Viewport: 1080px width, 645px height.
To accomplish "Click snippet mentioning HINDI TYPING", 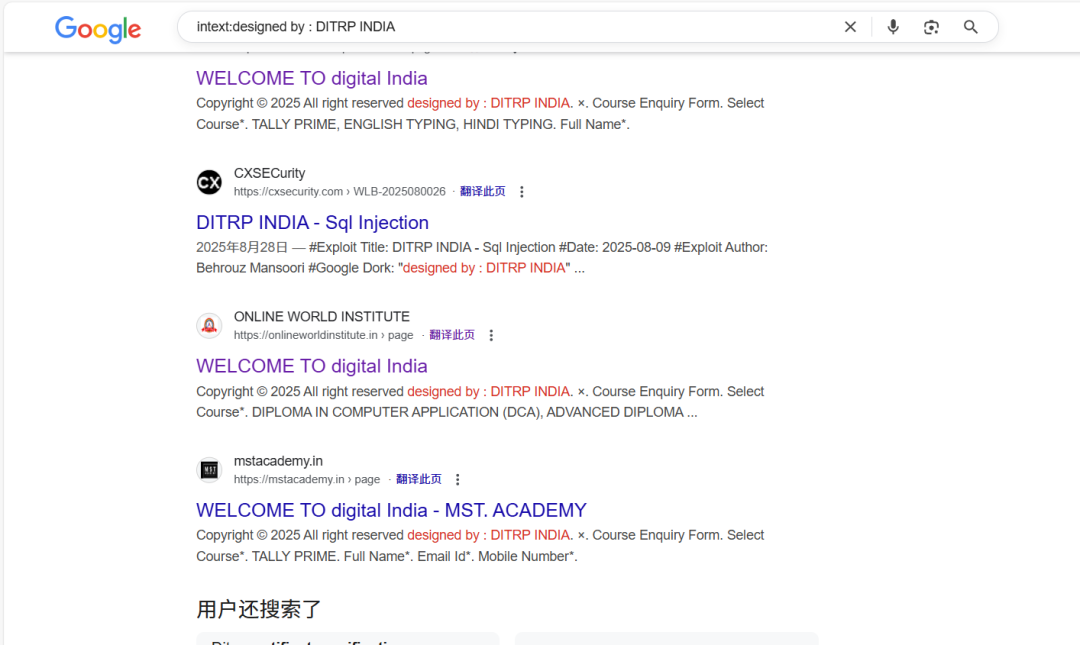I will pyautogui.click(x=480, y=114).
